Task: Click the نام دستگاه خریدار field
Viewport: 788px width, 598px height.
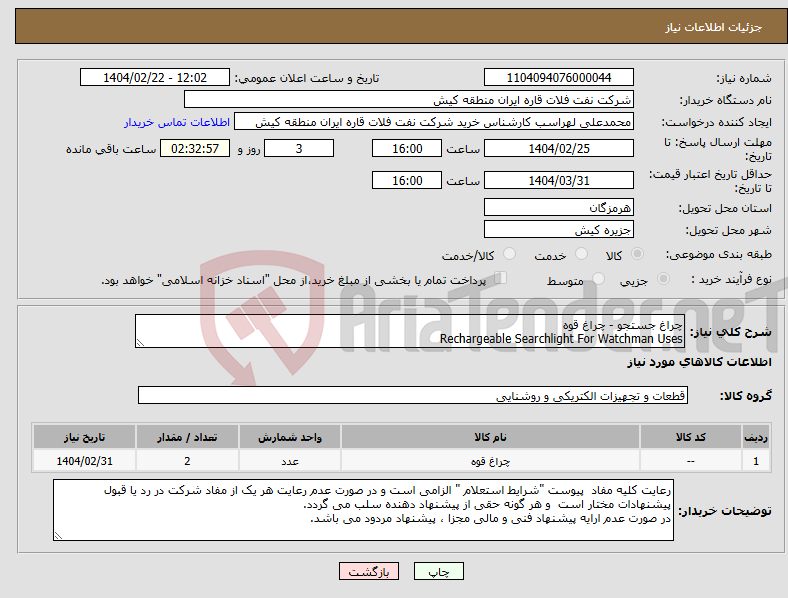Action: 409,99
